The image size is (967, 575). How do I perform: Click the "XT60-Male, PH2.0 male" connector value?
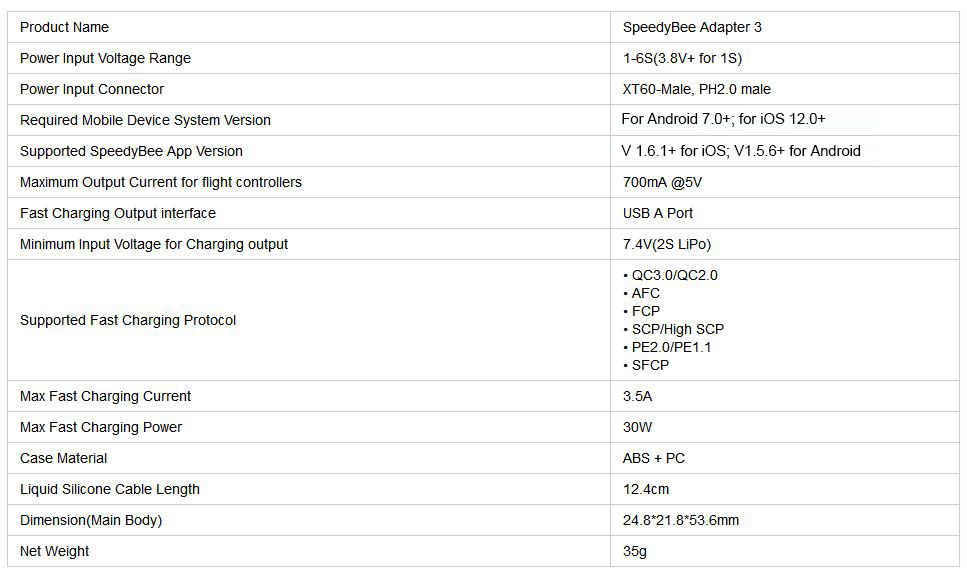tap(696, 89)
